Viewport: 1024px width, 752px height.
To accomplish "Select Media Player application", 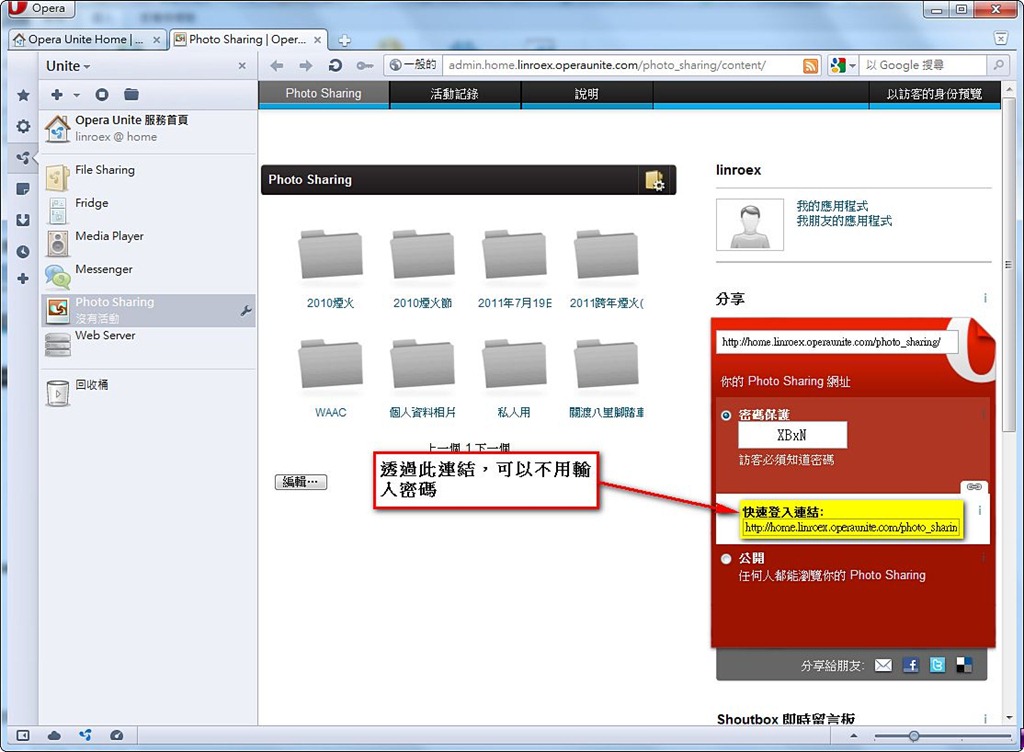I will 147,243.
